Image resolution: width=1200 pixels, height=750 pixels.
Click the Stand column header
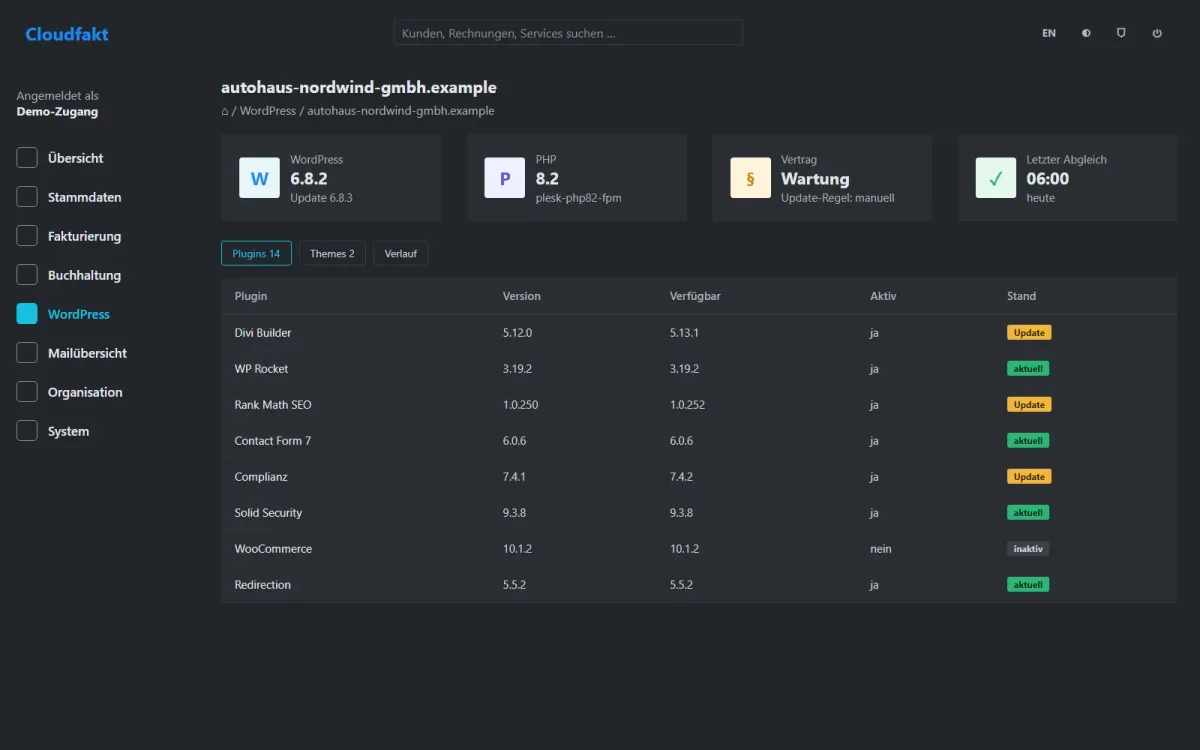click(1021, 296)
